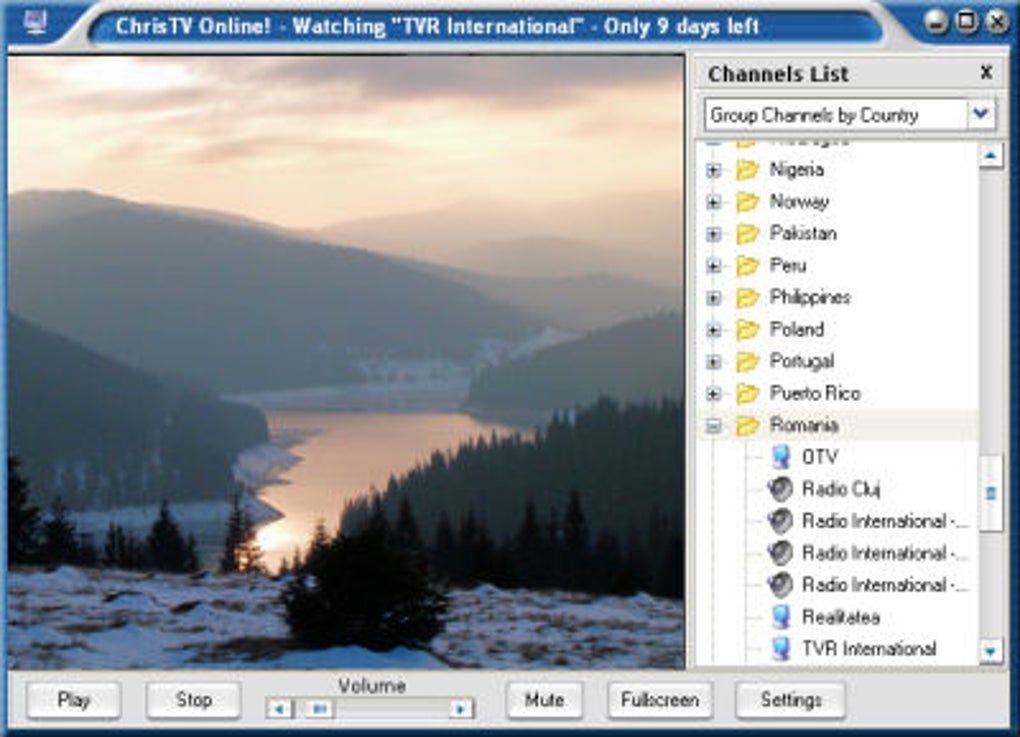This screenshot has height=737, width=1020.
Task: Collapse the Romania country group
Action: coord(714,426)
